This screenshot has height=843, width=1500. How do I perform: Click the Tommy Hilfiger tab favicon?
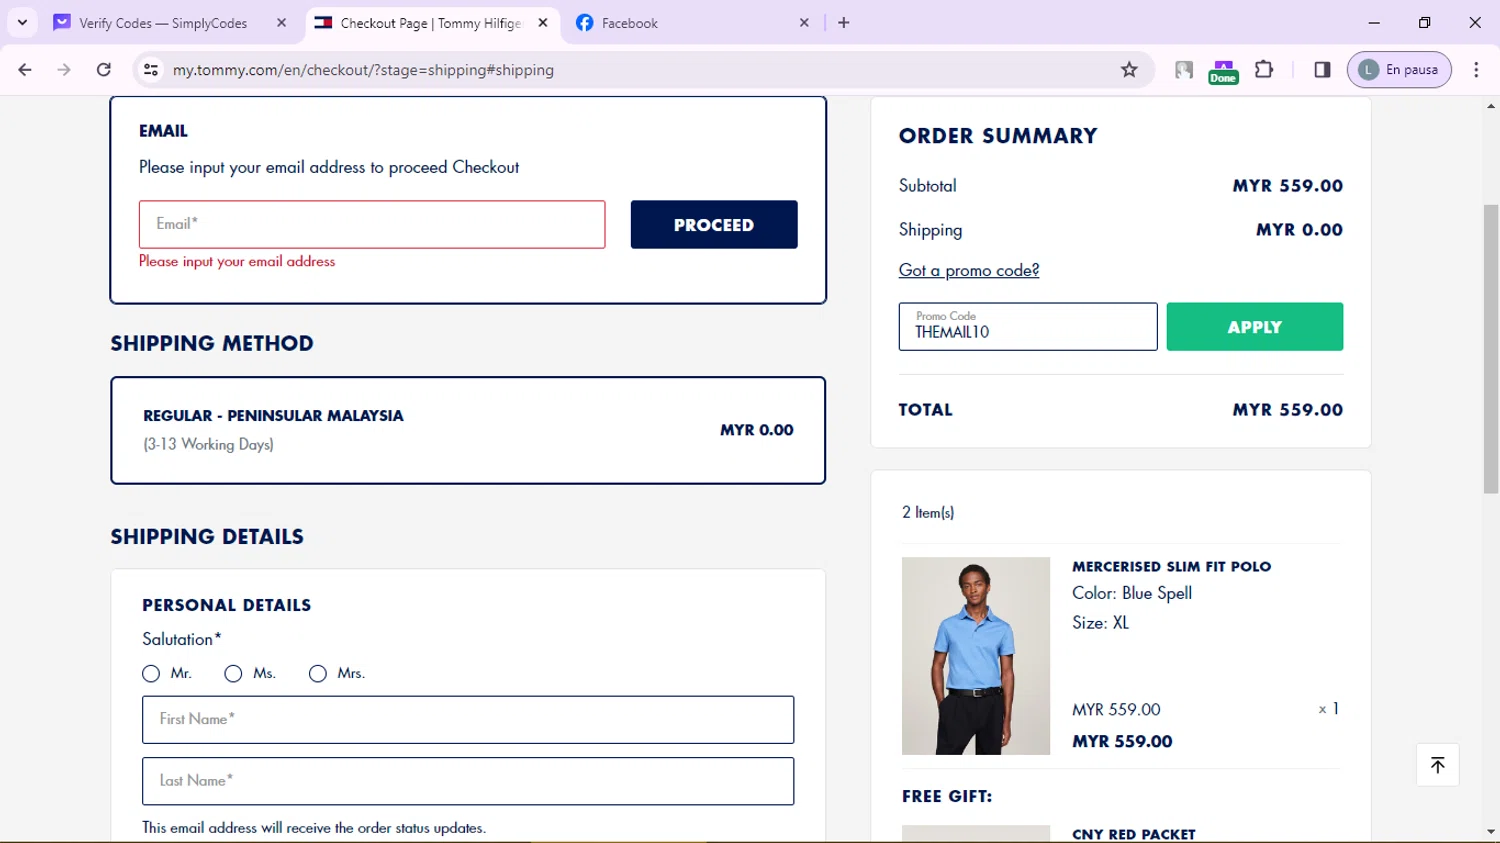click(x=323, y=22)
